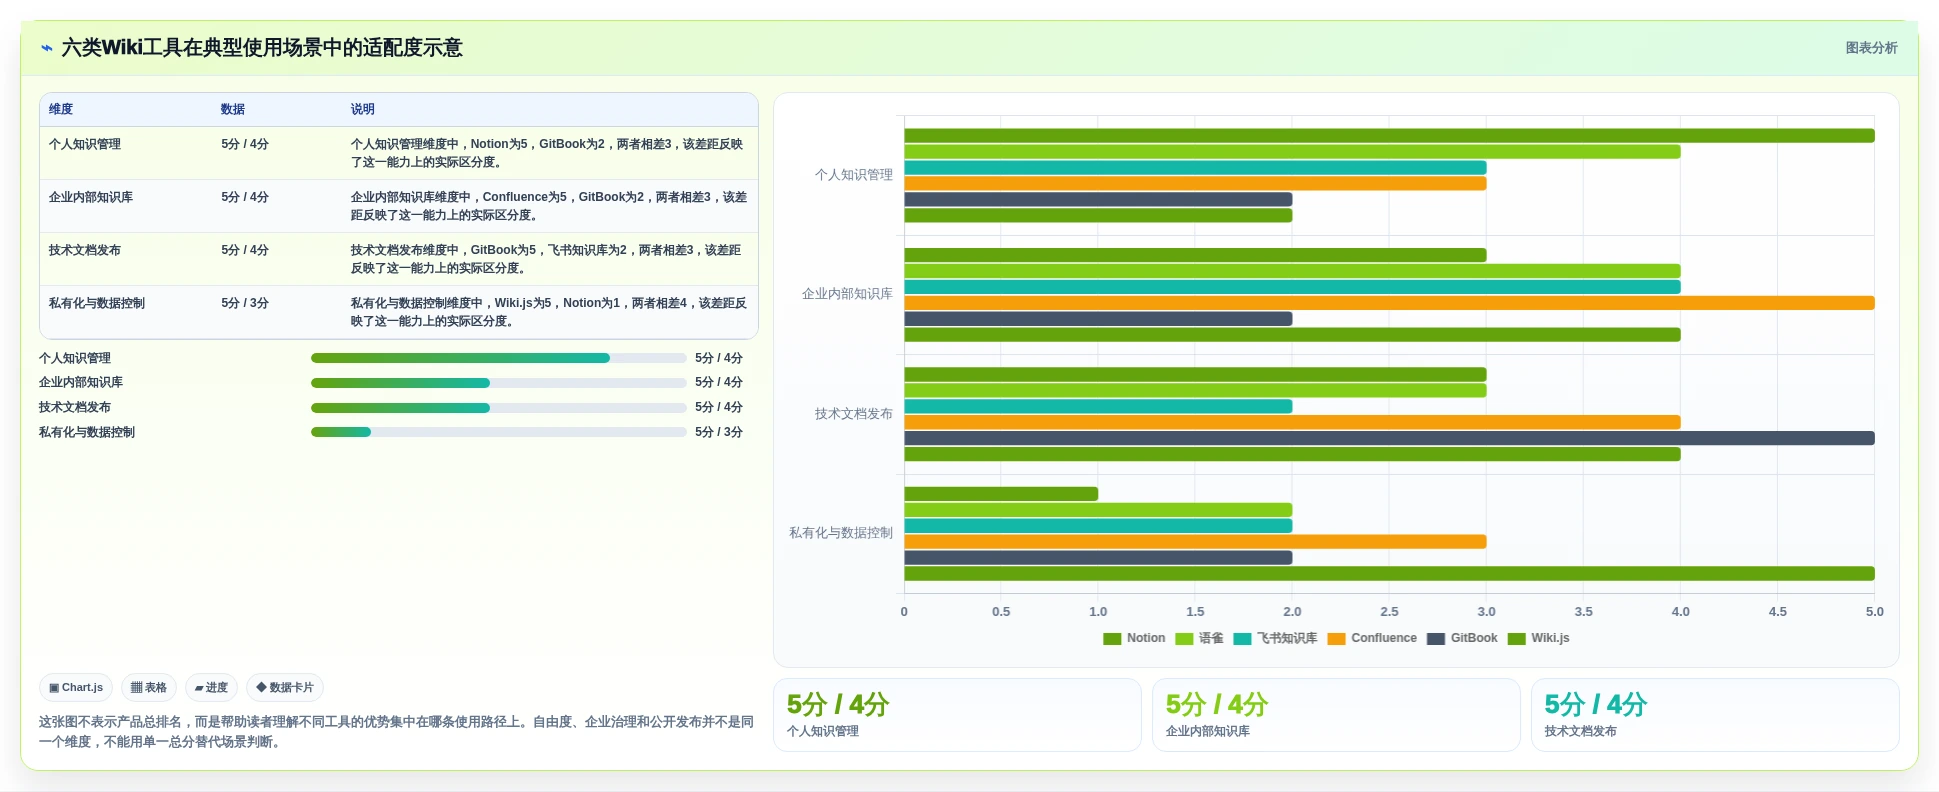
Task: Click the 维度 column header
Action: coord(61,110)
